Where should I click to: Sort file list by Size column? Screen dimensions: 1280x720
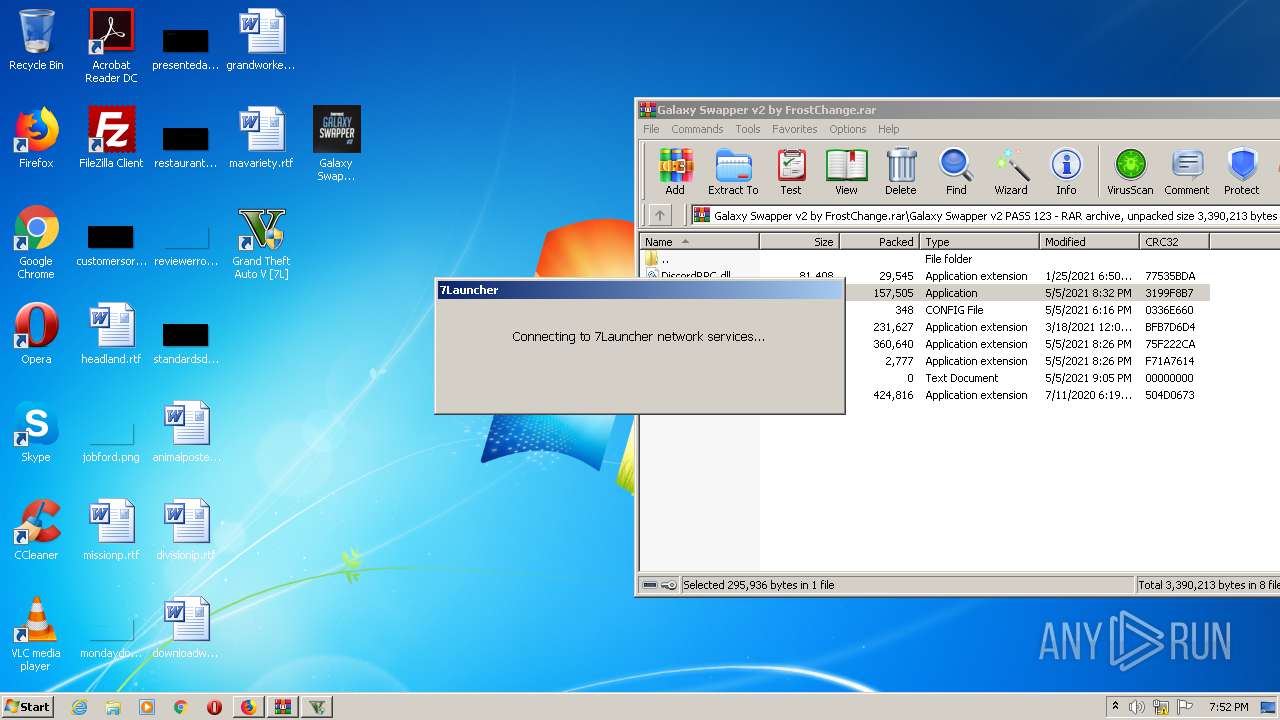[x=799, y=242]
